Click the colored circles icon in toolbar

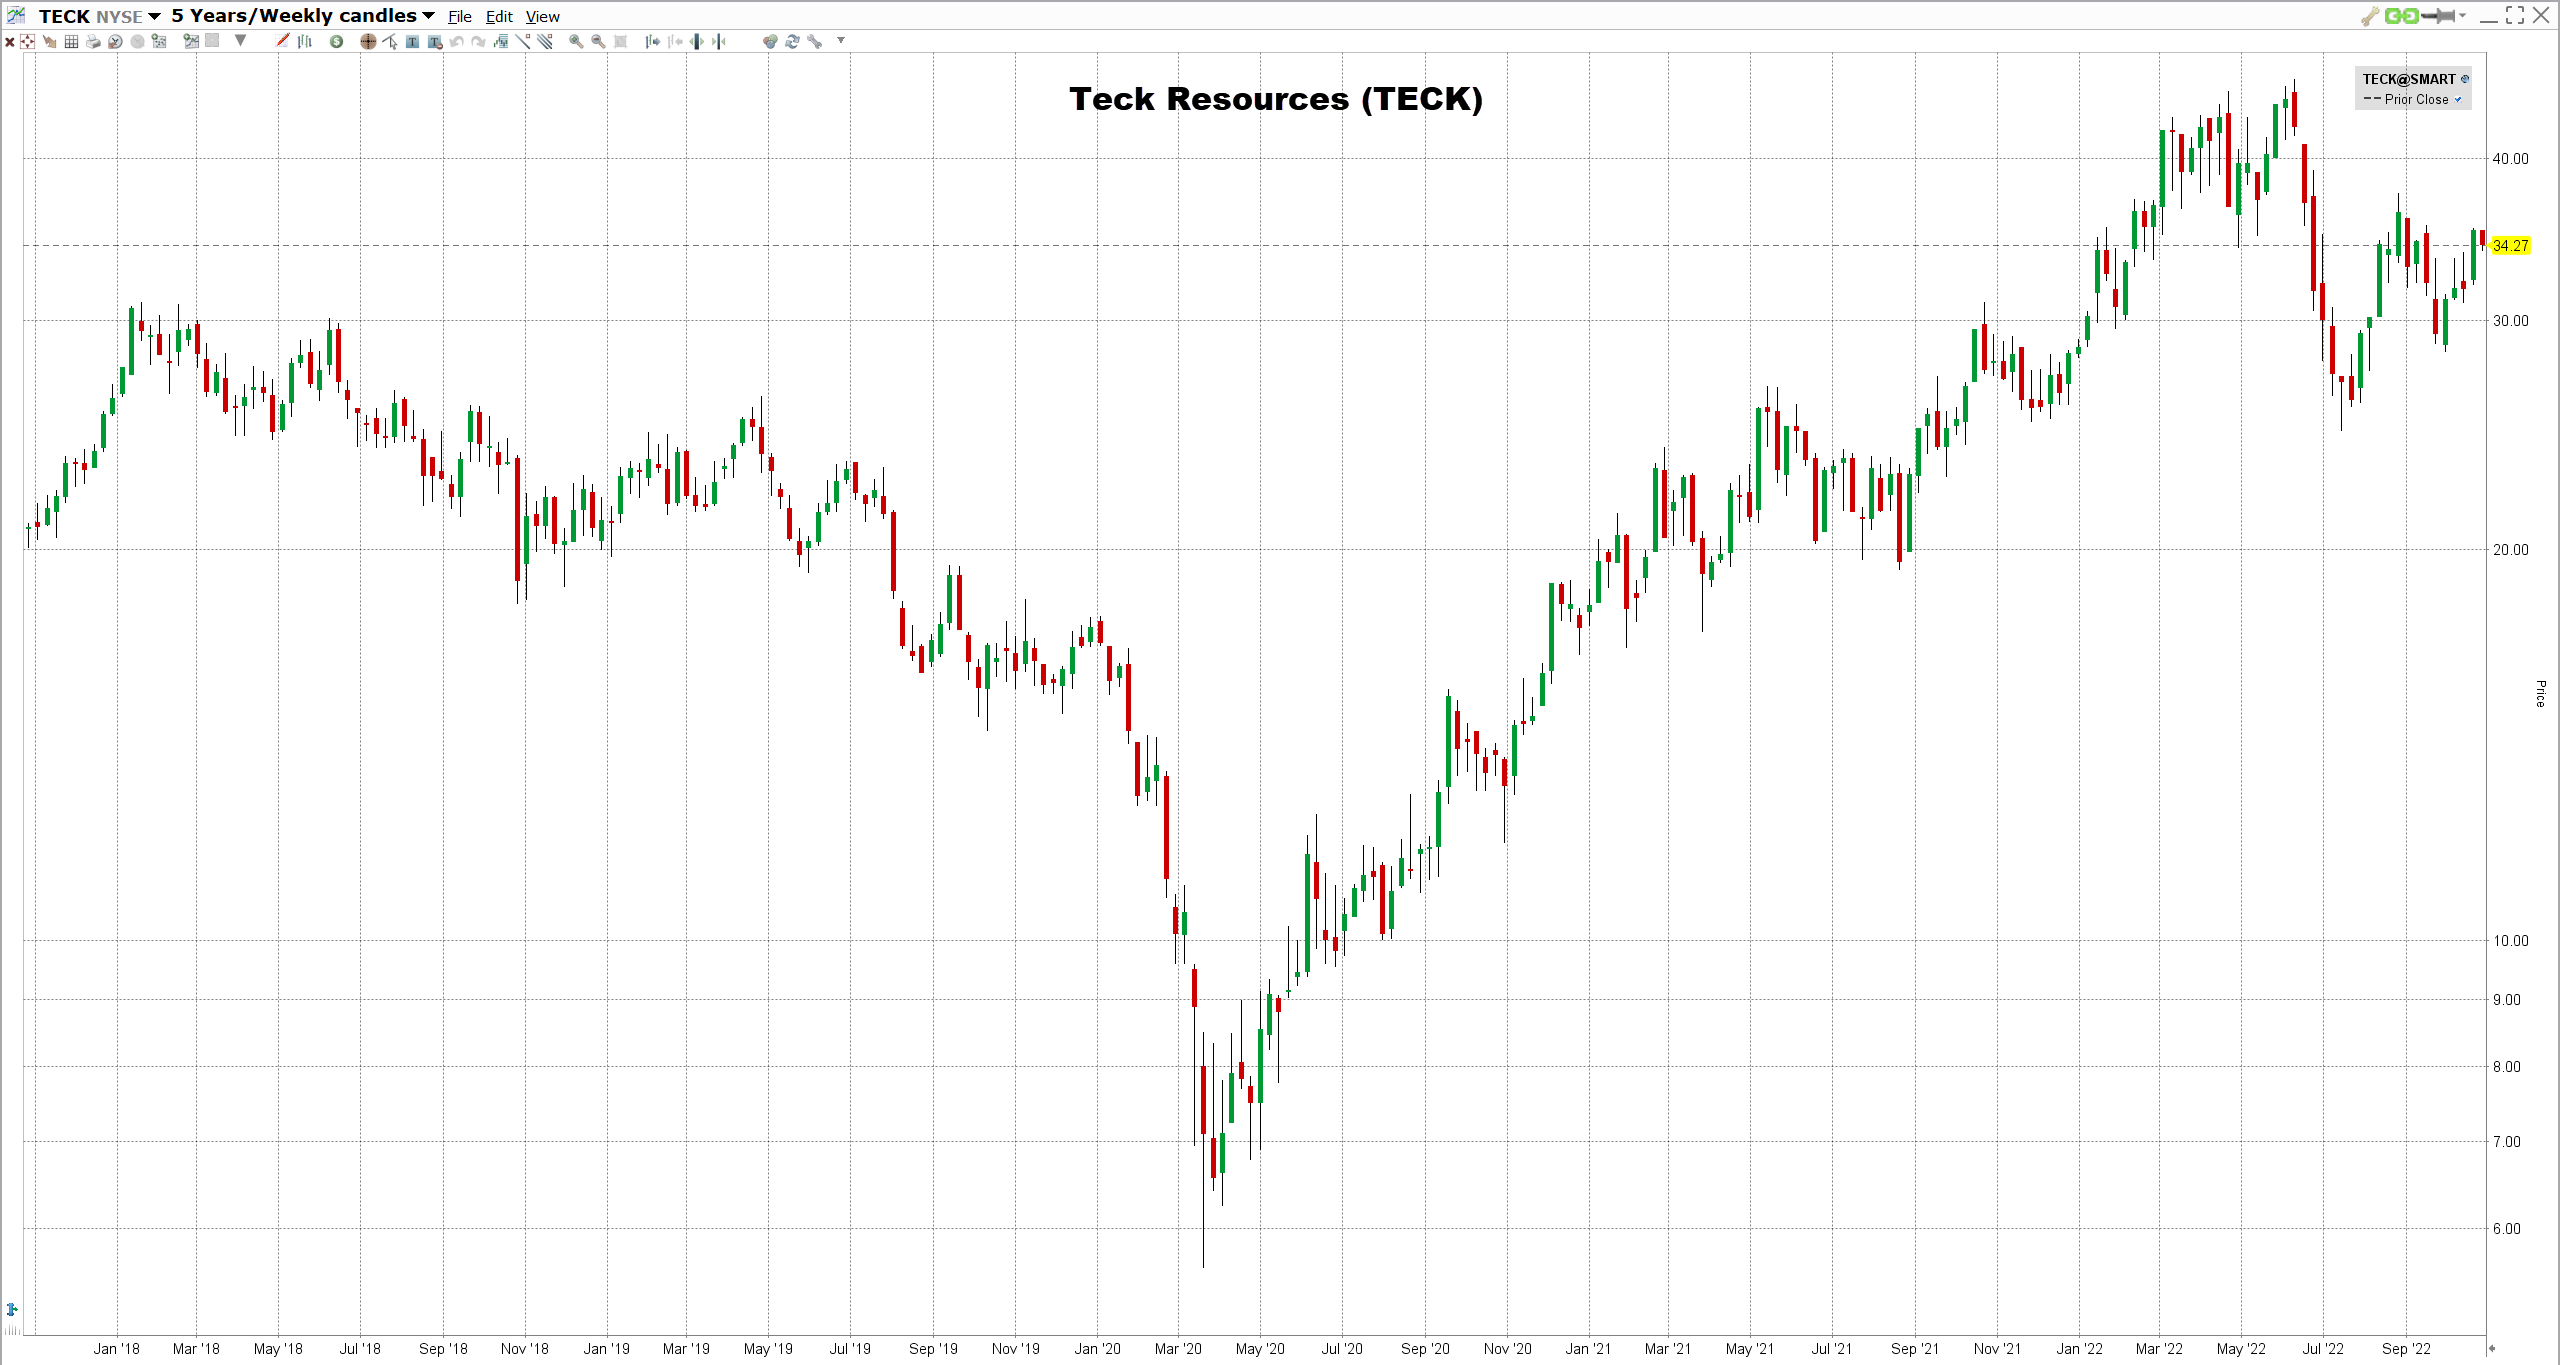pyautogui.click(x=770, y=41)
